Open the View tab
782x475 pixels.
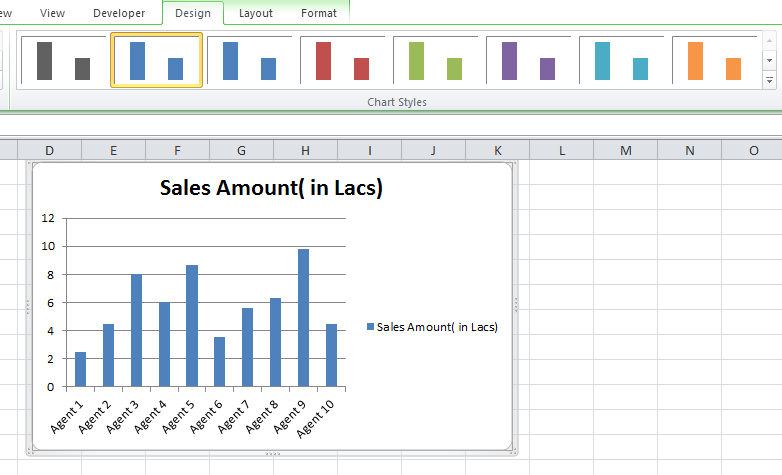pos(52,13)
